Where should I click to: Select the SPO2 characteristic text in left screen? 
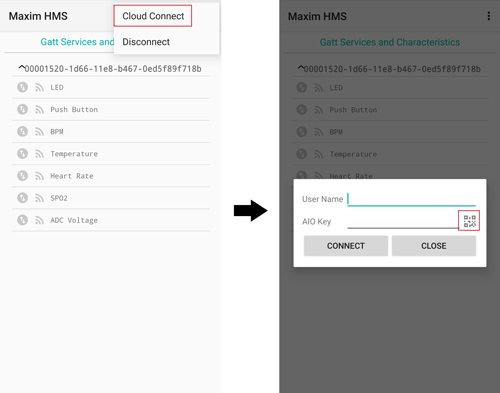click(59, 198)
